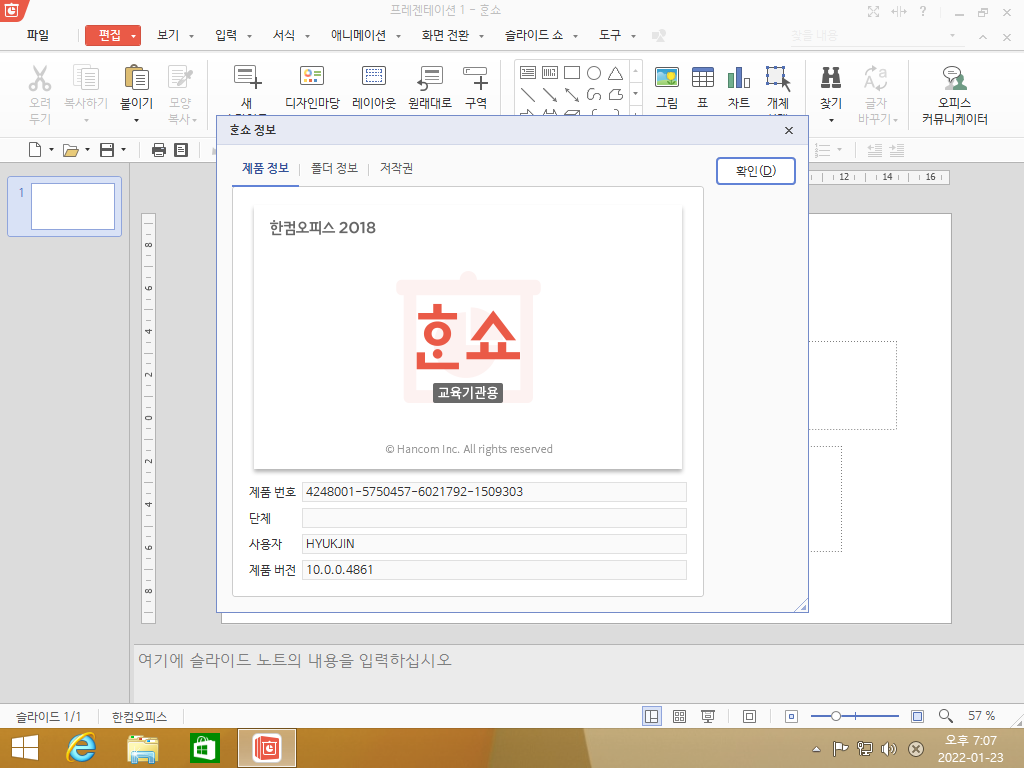Click the Section (구역) icon
The width and height of the screenshot is (1024, 768).
[475, 78]
